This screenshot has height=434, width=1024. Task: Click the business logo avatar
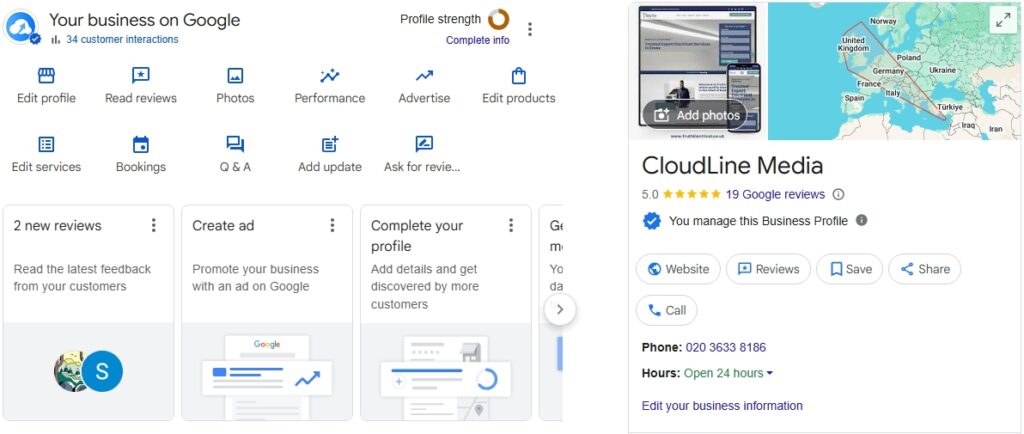coord(22,27)
